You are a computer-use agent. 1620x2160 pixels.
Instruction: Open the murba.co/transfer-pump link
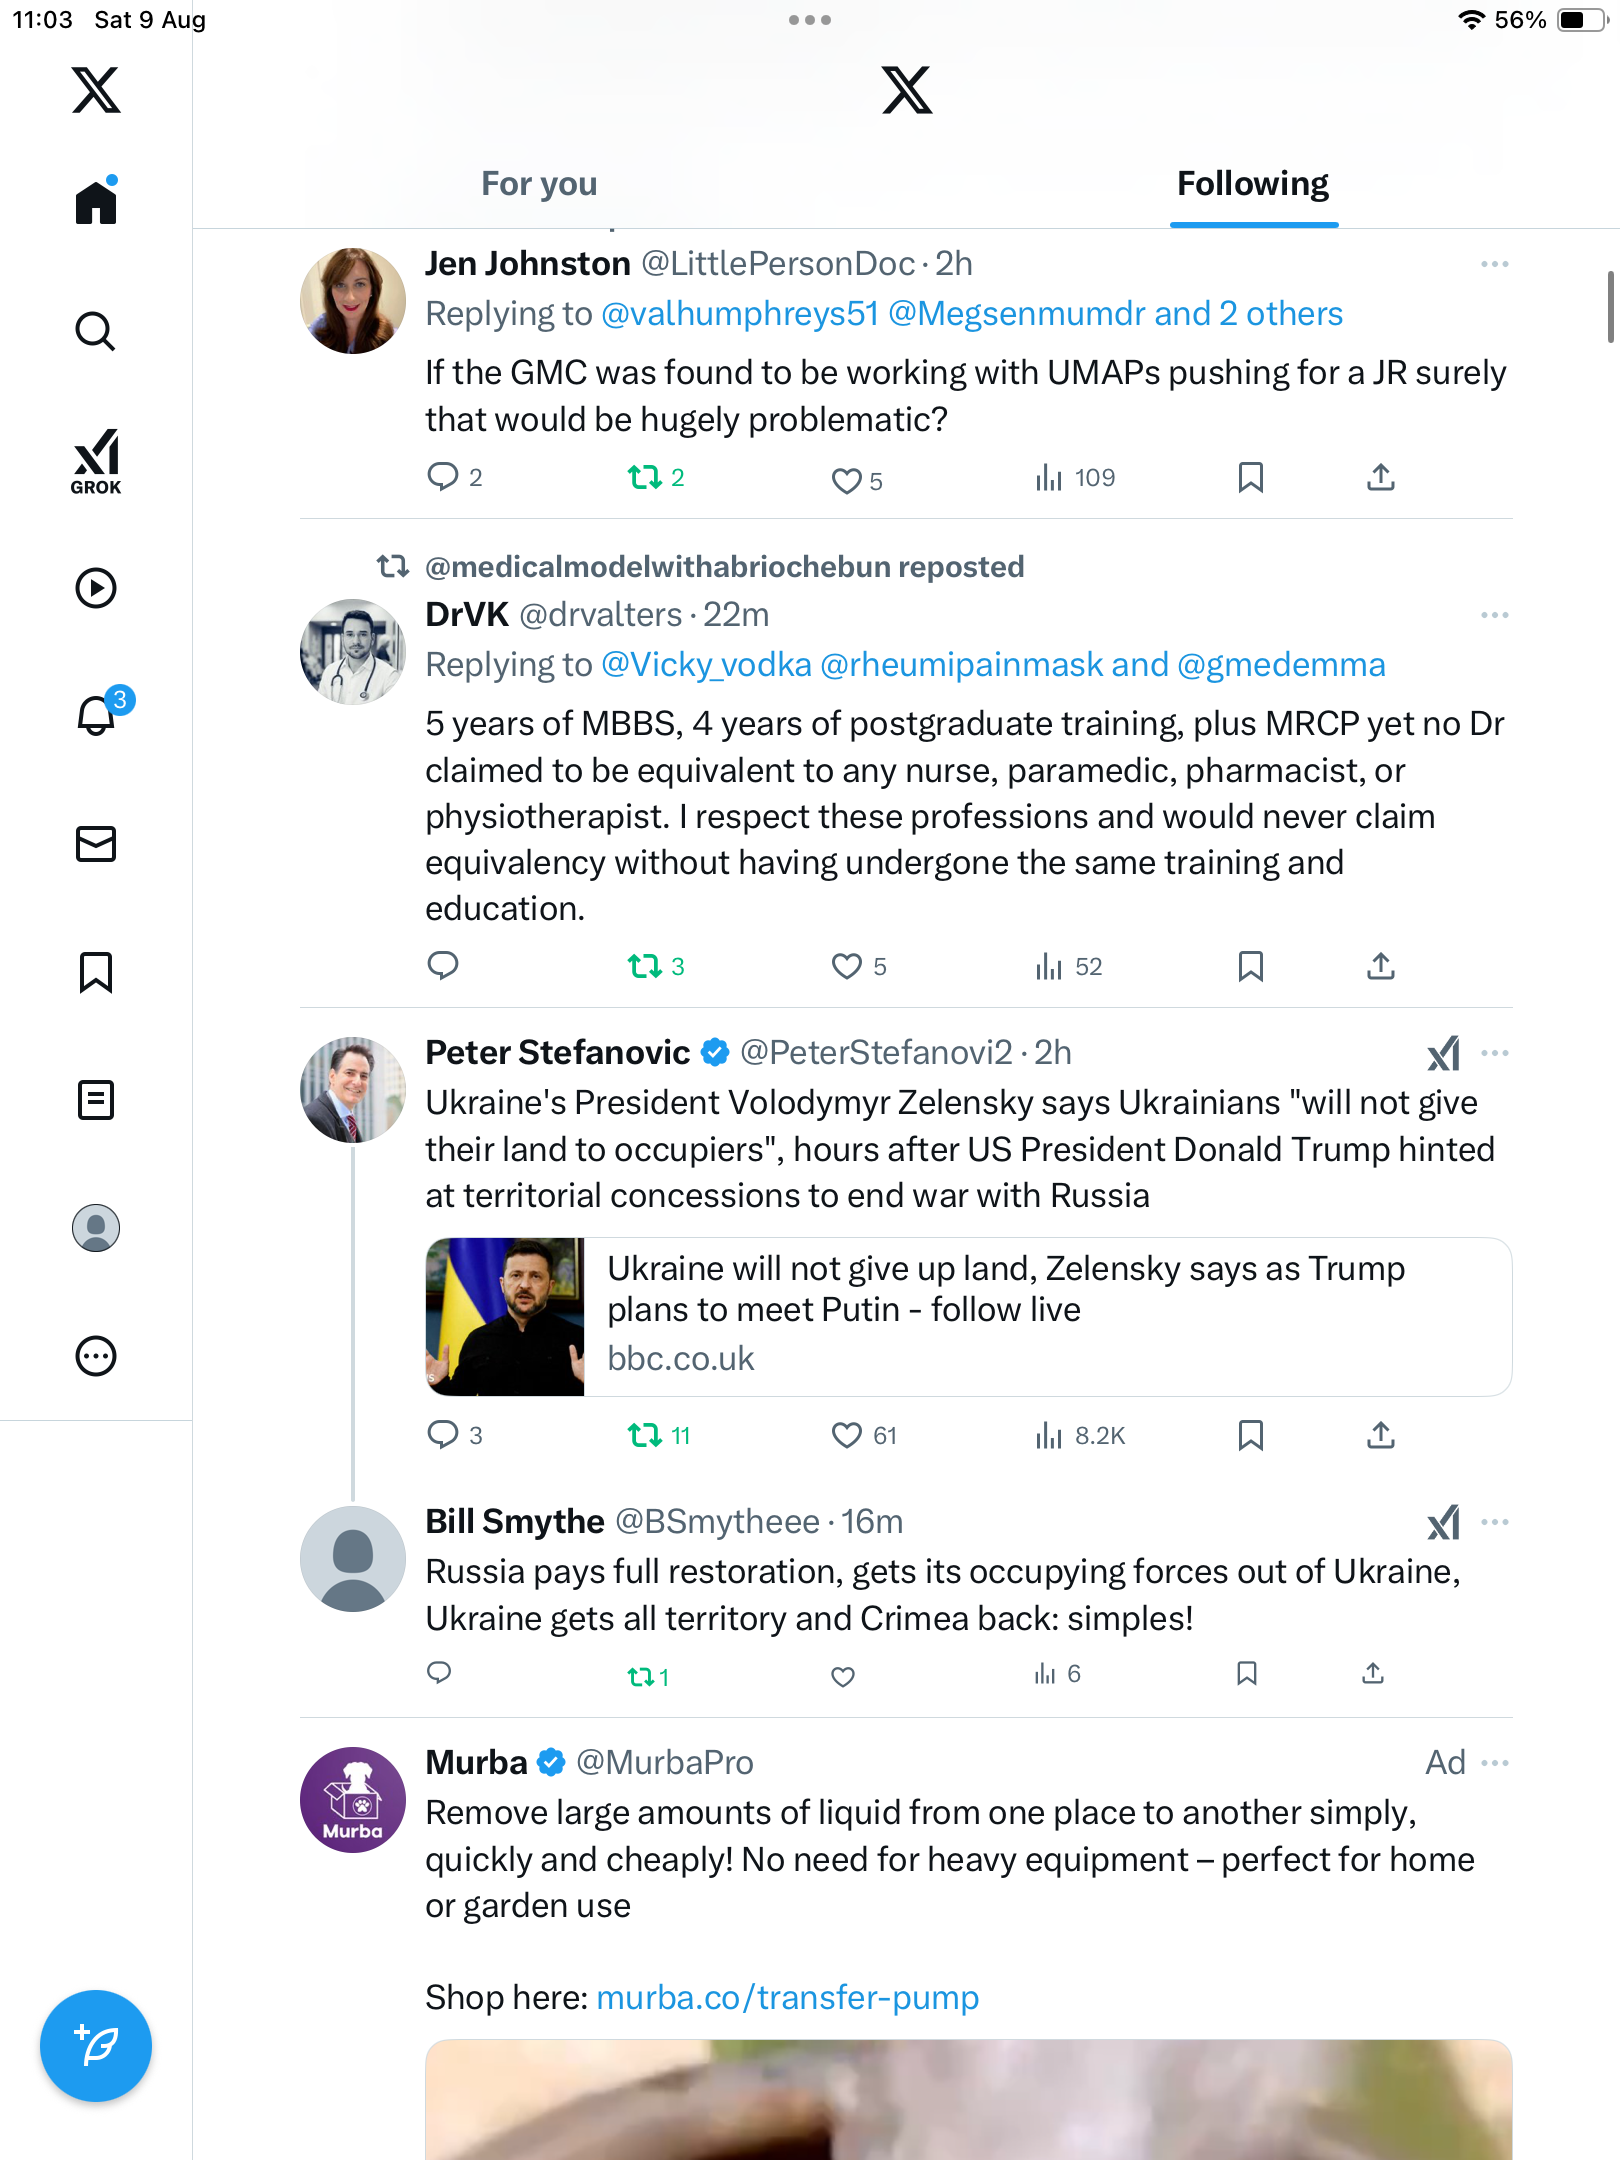[x=787, y=1997]
